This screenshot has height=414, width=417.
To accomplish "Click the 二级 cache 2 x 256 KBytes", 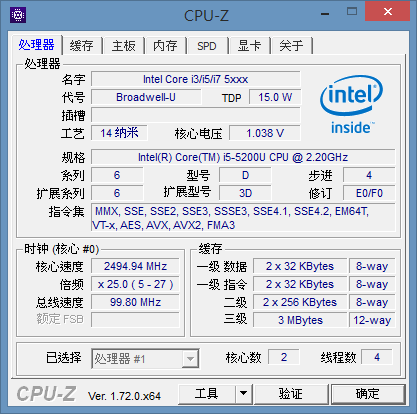I will tap(300, 302).
